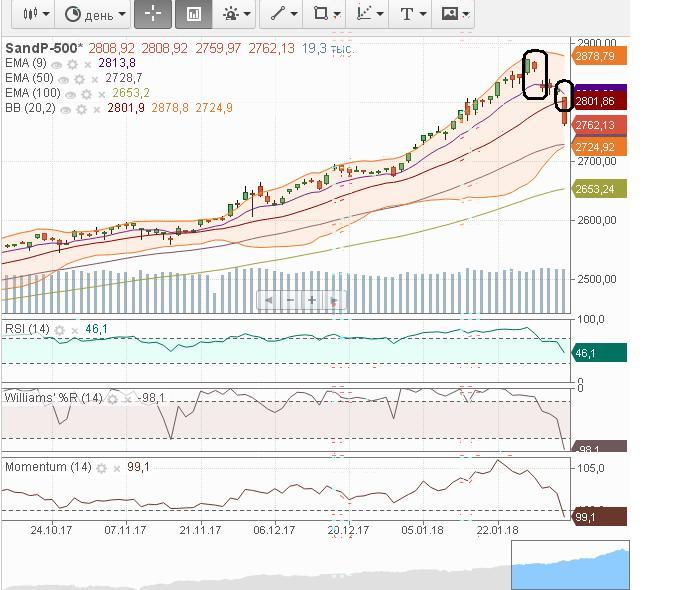Activate the crosshair cursor tool
Viewport: 674px width, 590px height.
[x=153, y=14]
